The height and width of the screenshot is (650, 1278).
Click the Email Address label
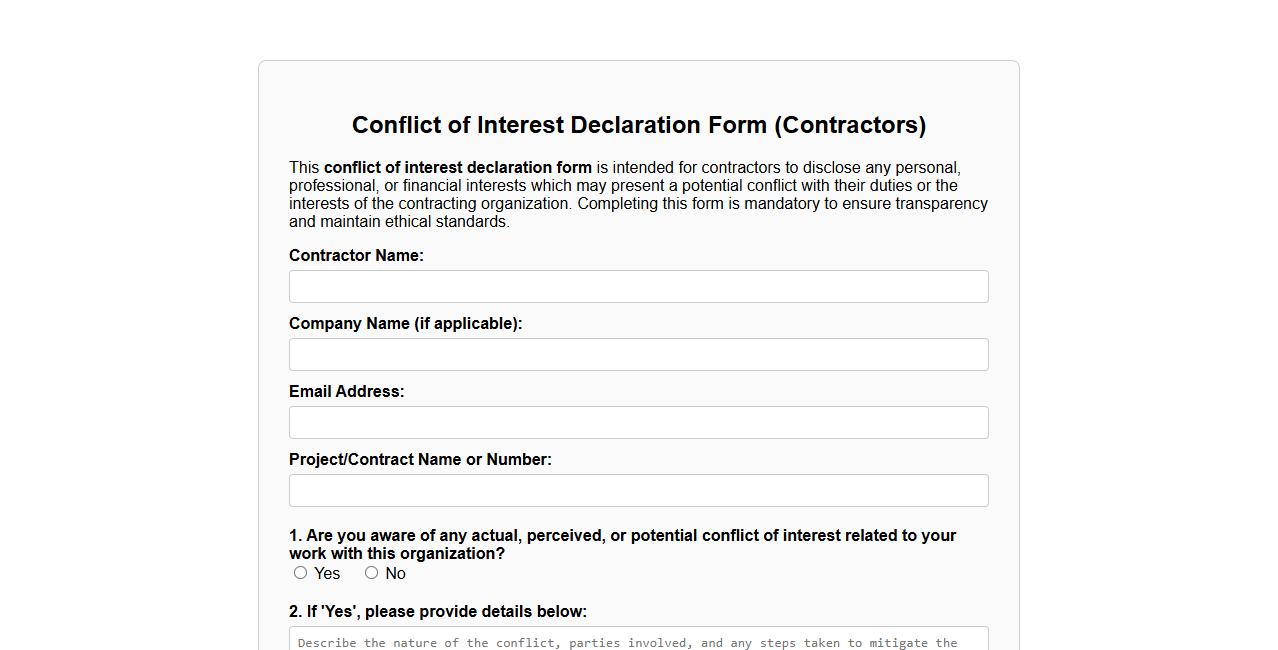[346, 391]
